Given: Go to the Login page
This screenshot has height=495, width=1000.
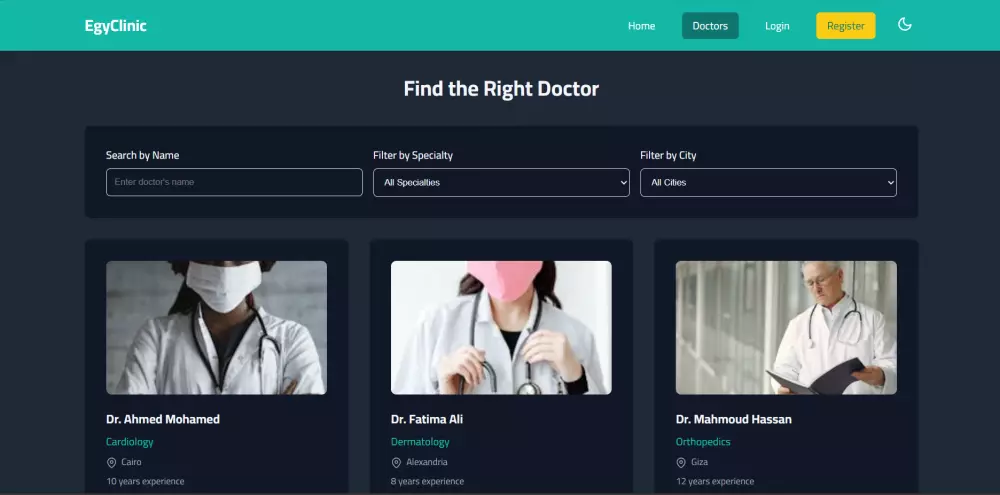Looking at the screenshot, I should click(777, 26).
